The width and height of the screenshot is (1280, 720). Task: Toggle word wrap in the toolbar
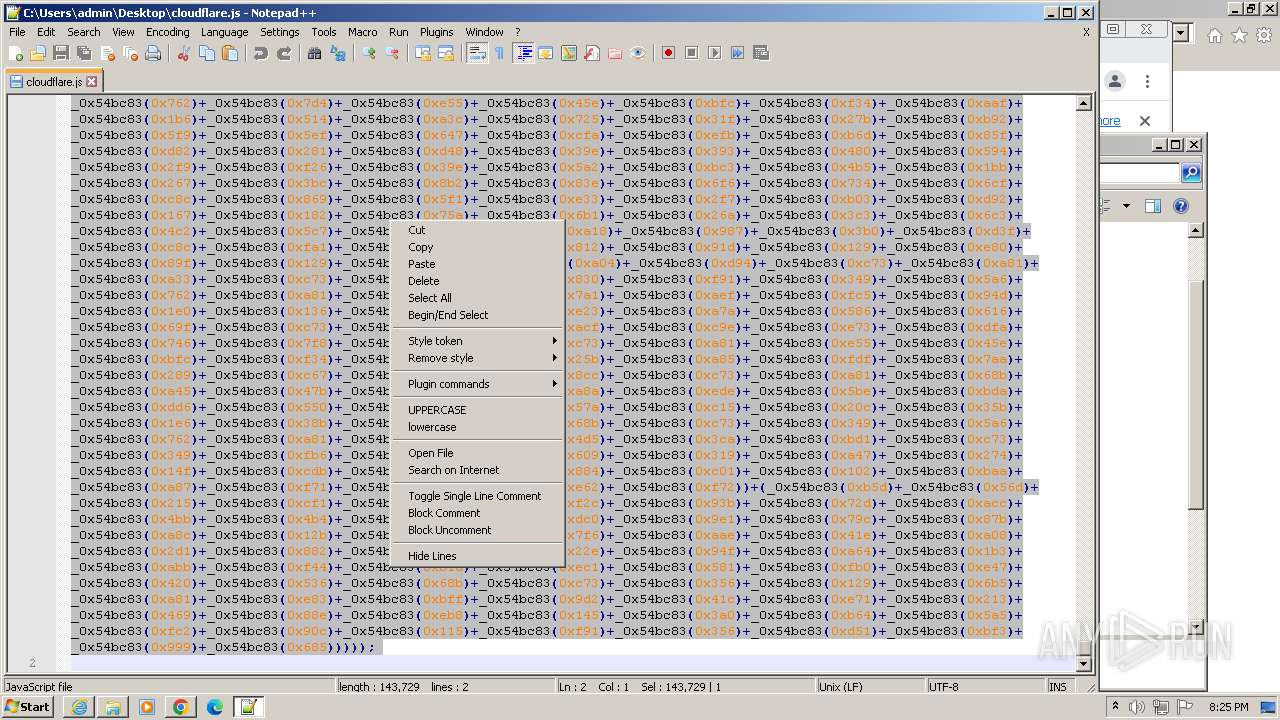477,53
